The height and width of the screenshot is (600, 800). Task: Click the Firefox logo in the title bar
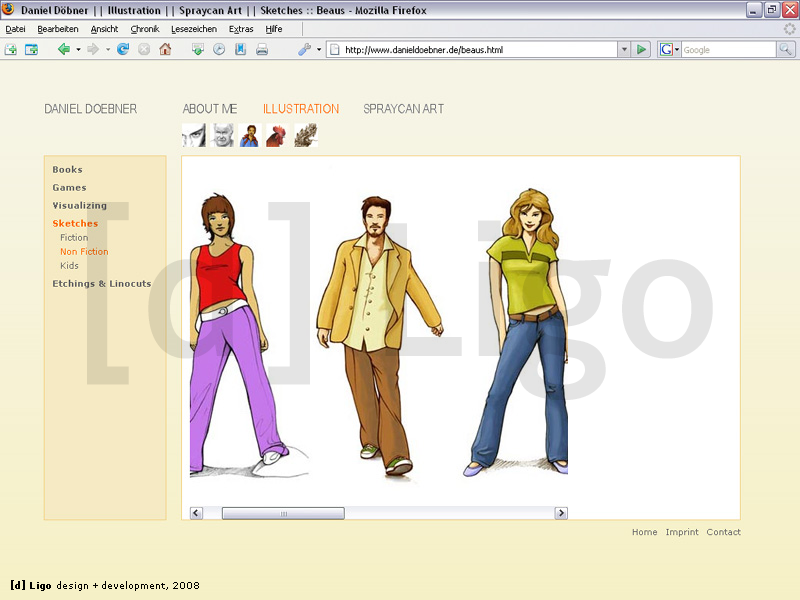coord(9,10)
